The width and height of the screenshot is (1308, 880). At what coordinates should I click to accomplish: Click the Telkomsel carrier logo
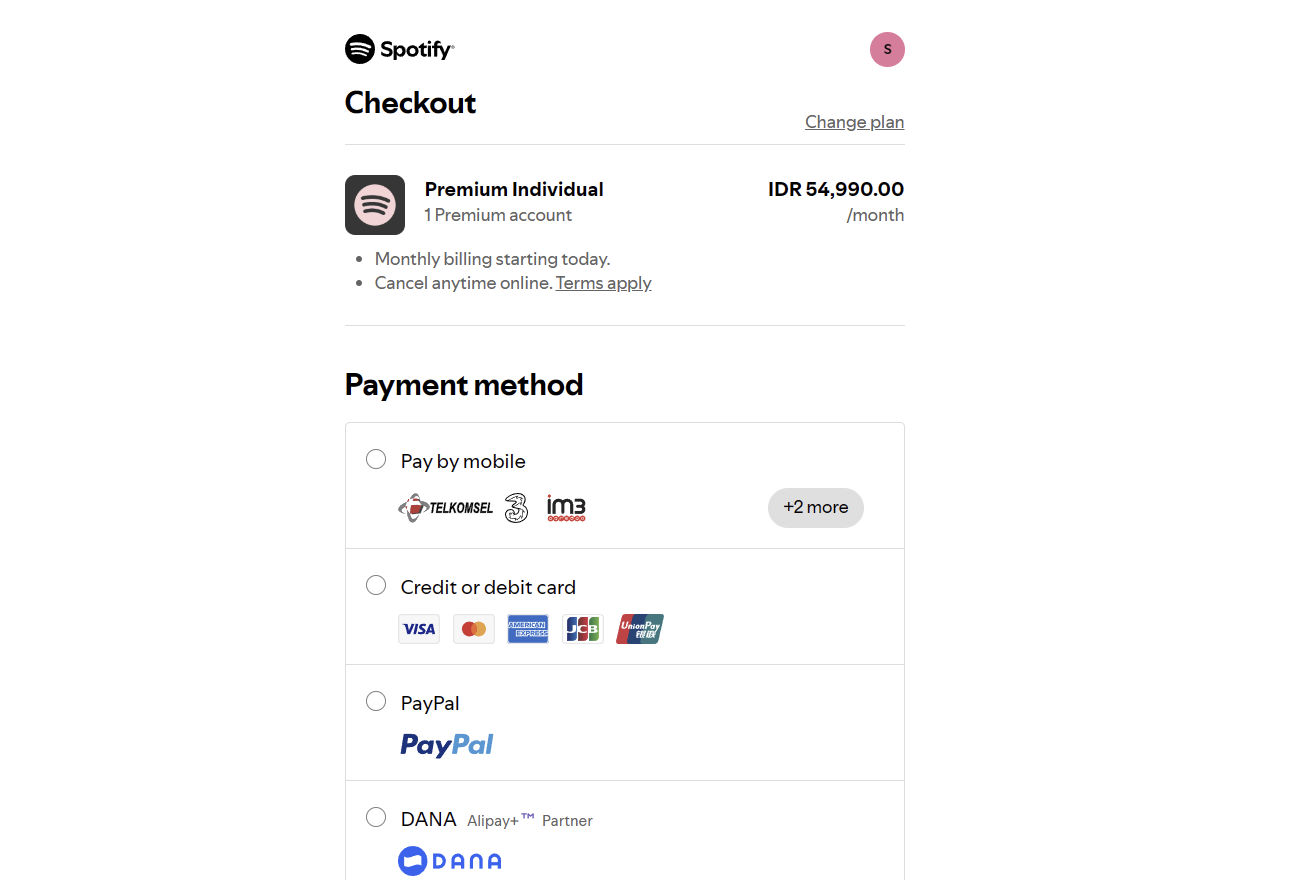pos(446,508)
